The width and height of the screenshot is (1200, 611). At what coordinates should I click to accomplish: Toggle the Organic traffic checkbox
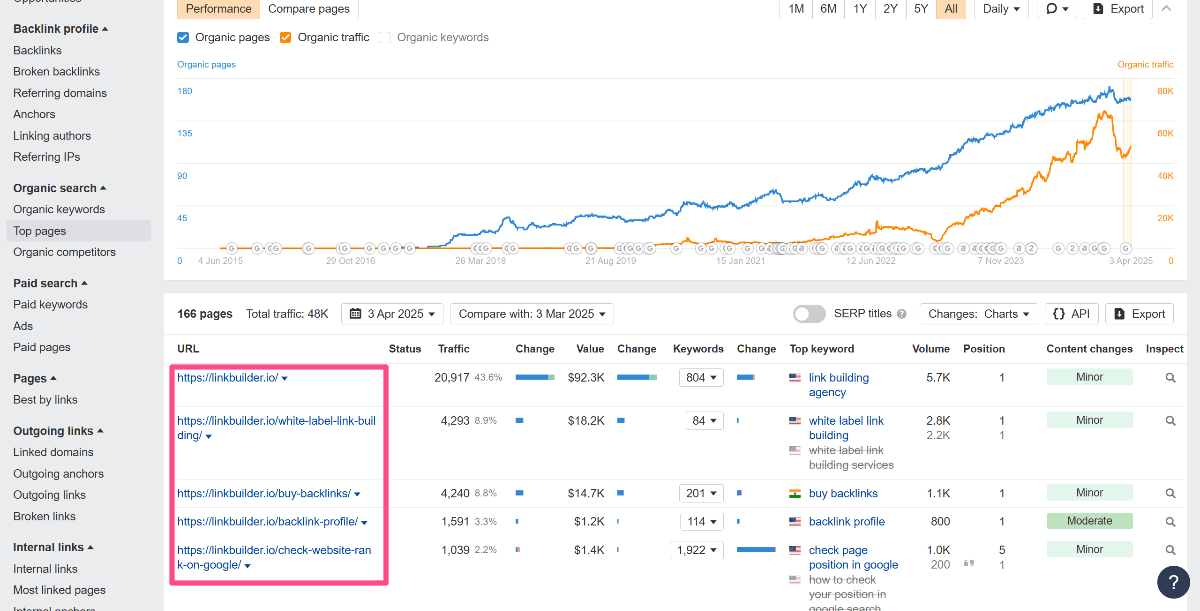(x=286, y=38)
